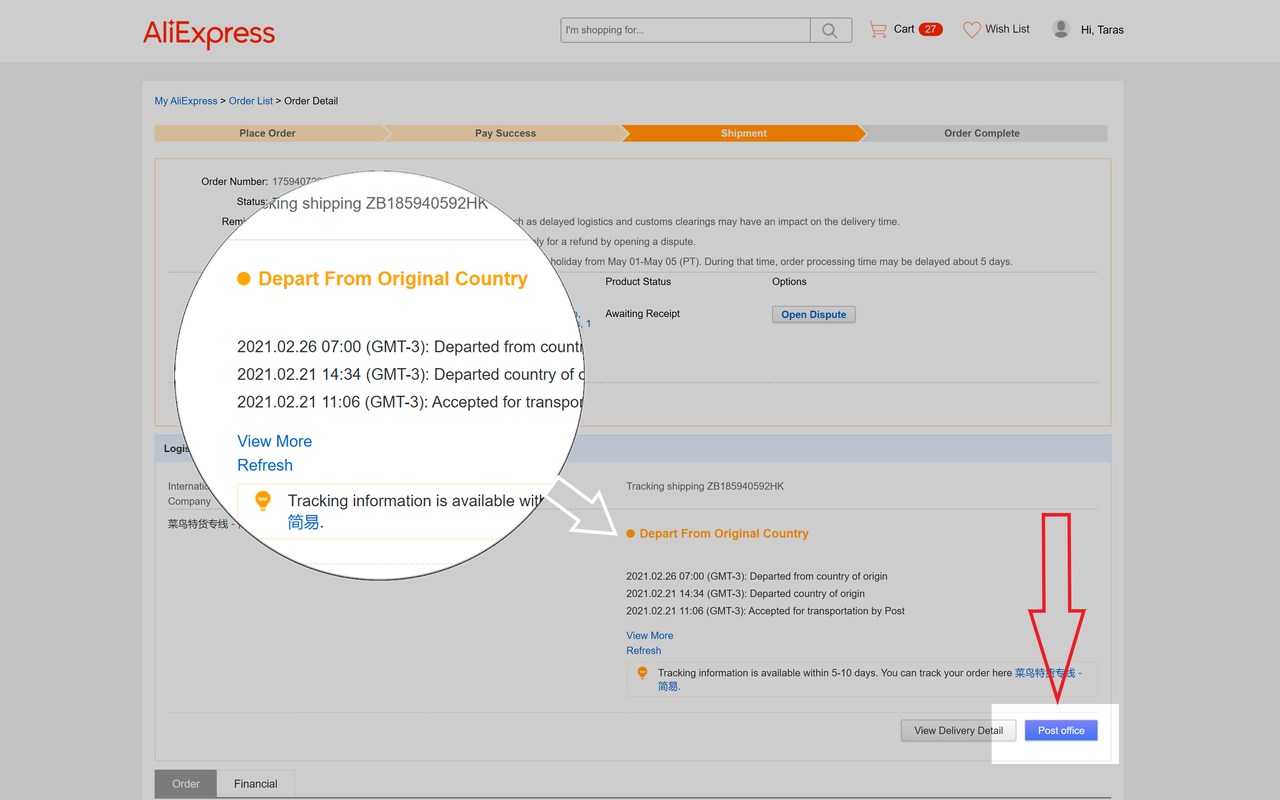Focus the "I'm shopping for..." search field

685,30
